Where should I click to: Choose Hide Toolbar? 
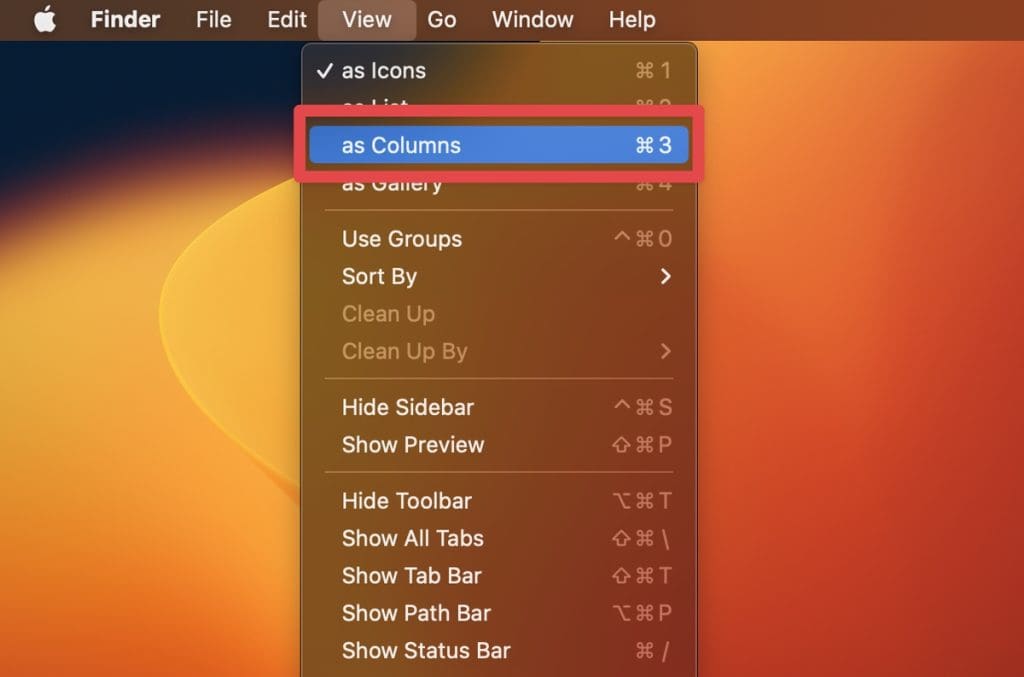(499, 501)
